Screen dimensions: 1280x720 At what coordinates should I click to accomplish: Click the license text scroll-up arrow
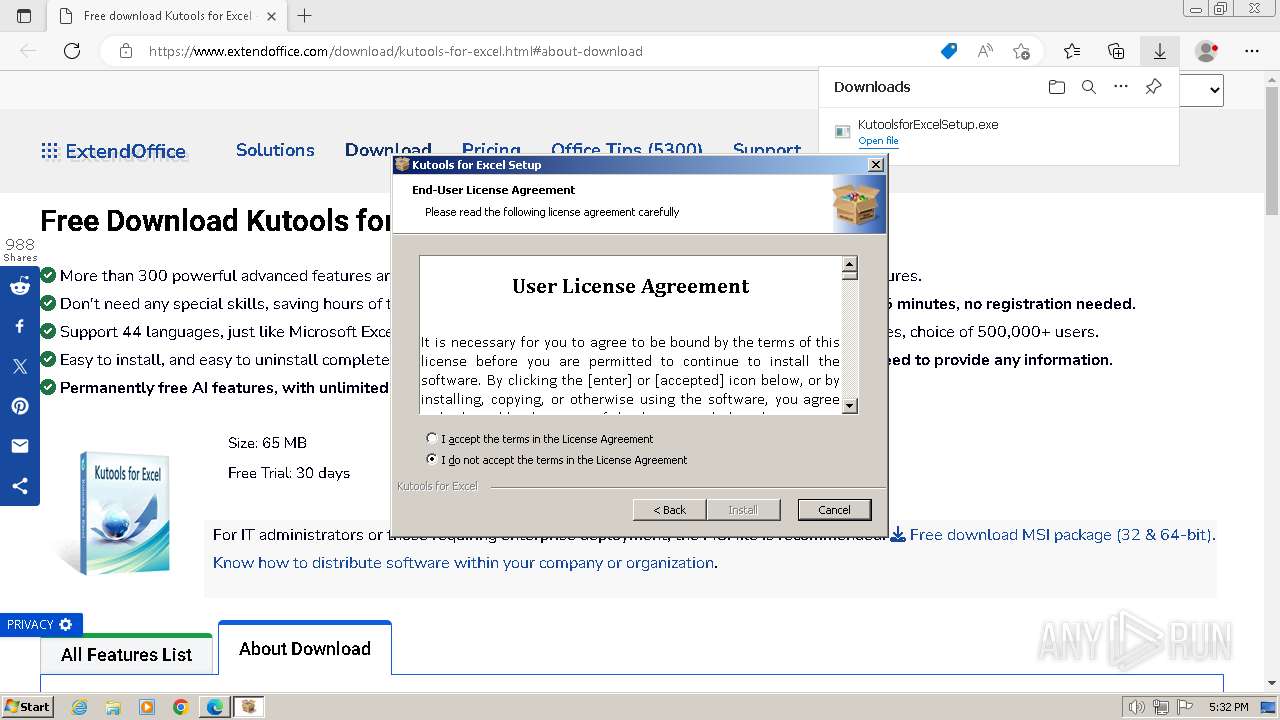coord(850,265)
